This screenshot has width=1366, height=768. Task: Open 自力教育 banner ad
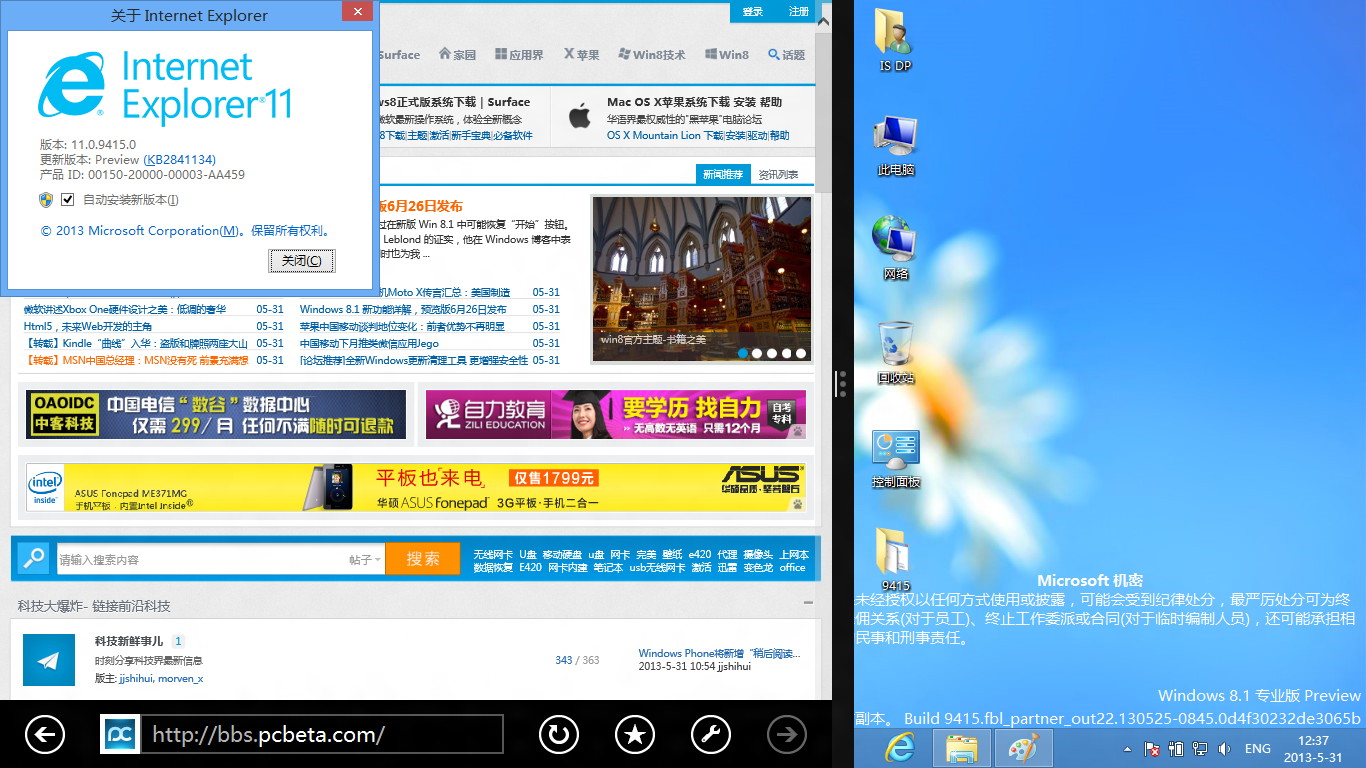pyautogui.click(x=615, y=415)
